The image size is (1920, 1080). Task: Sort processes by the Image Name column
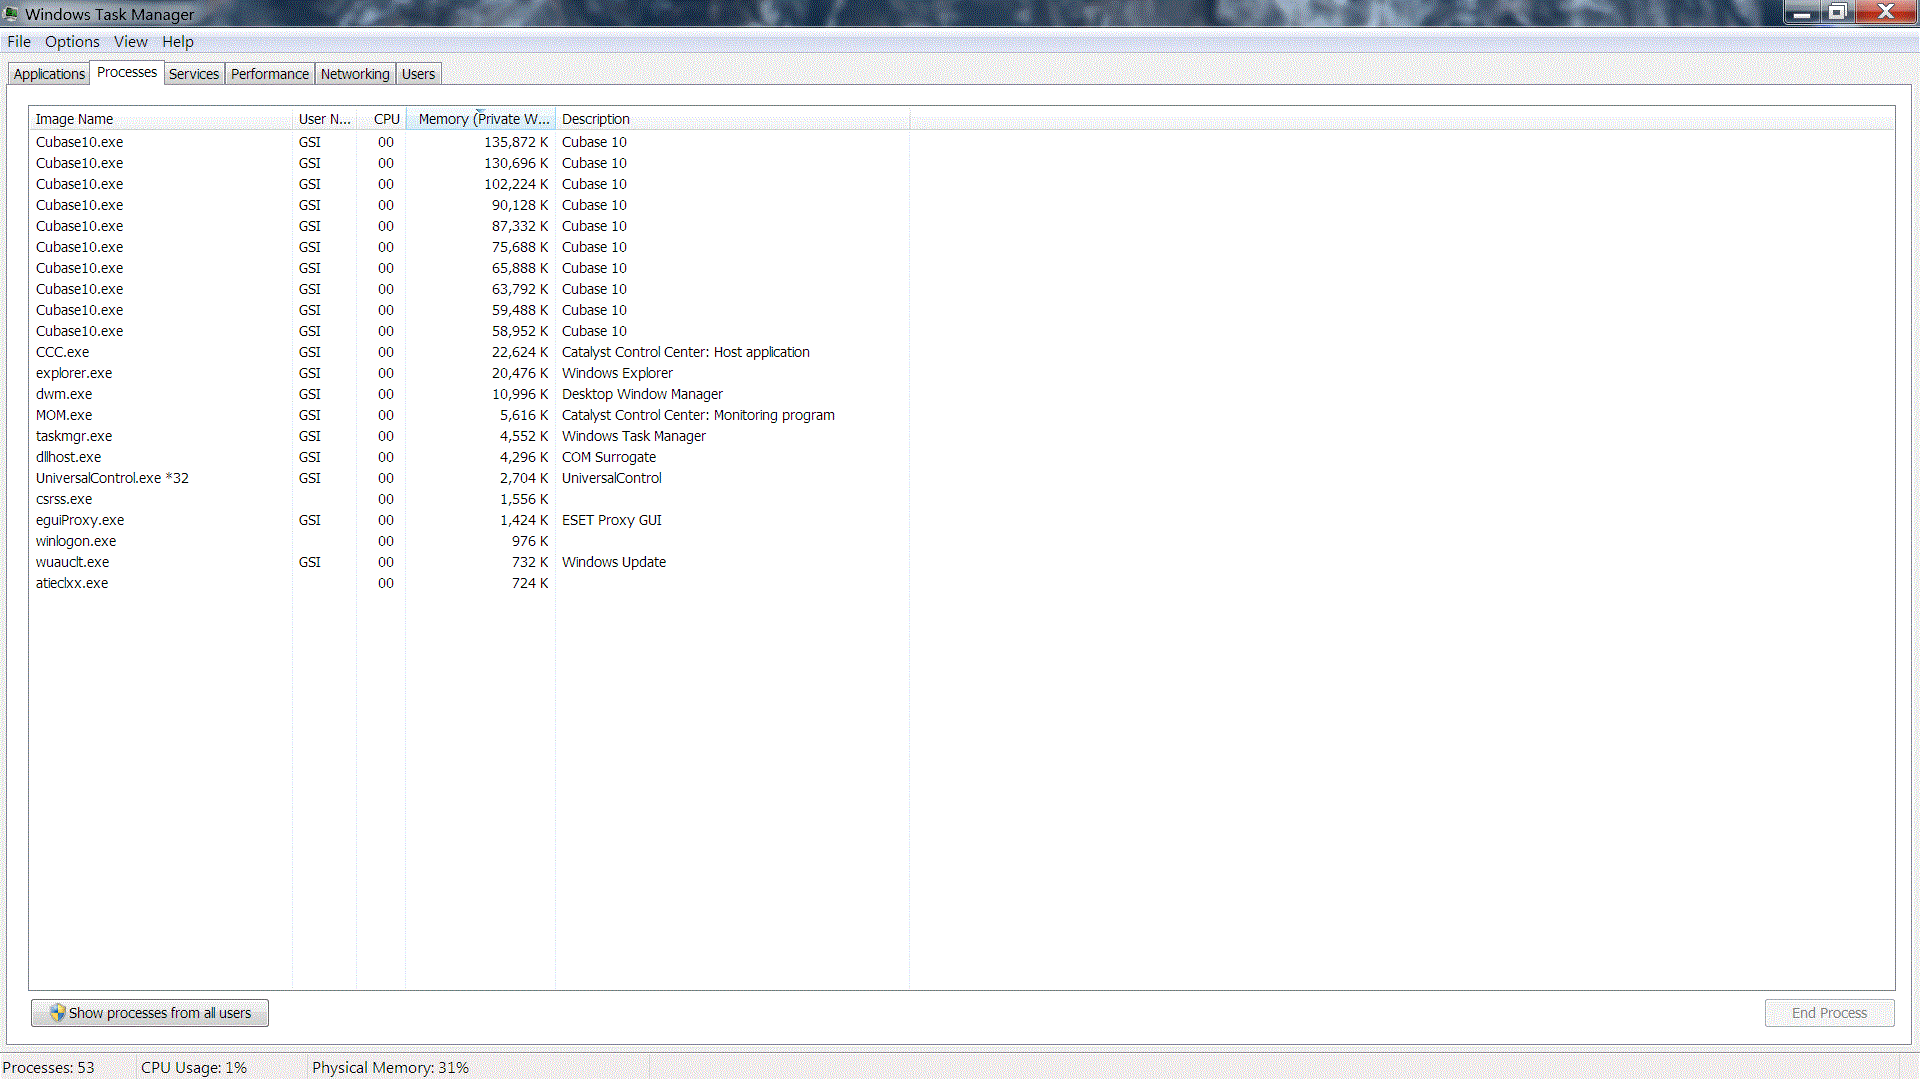[160, 119]
